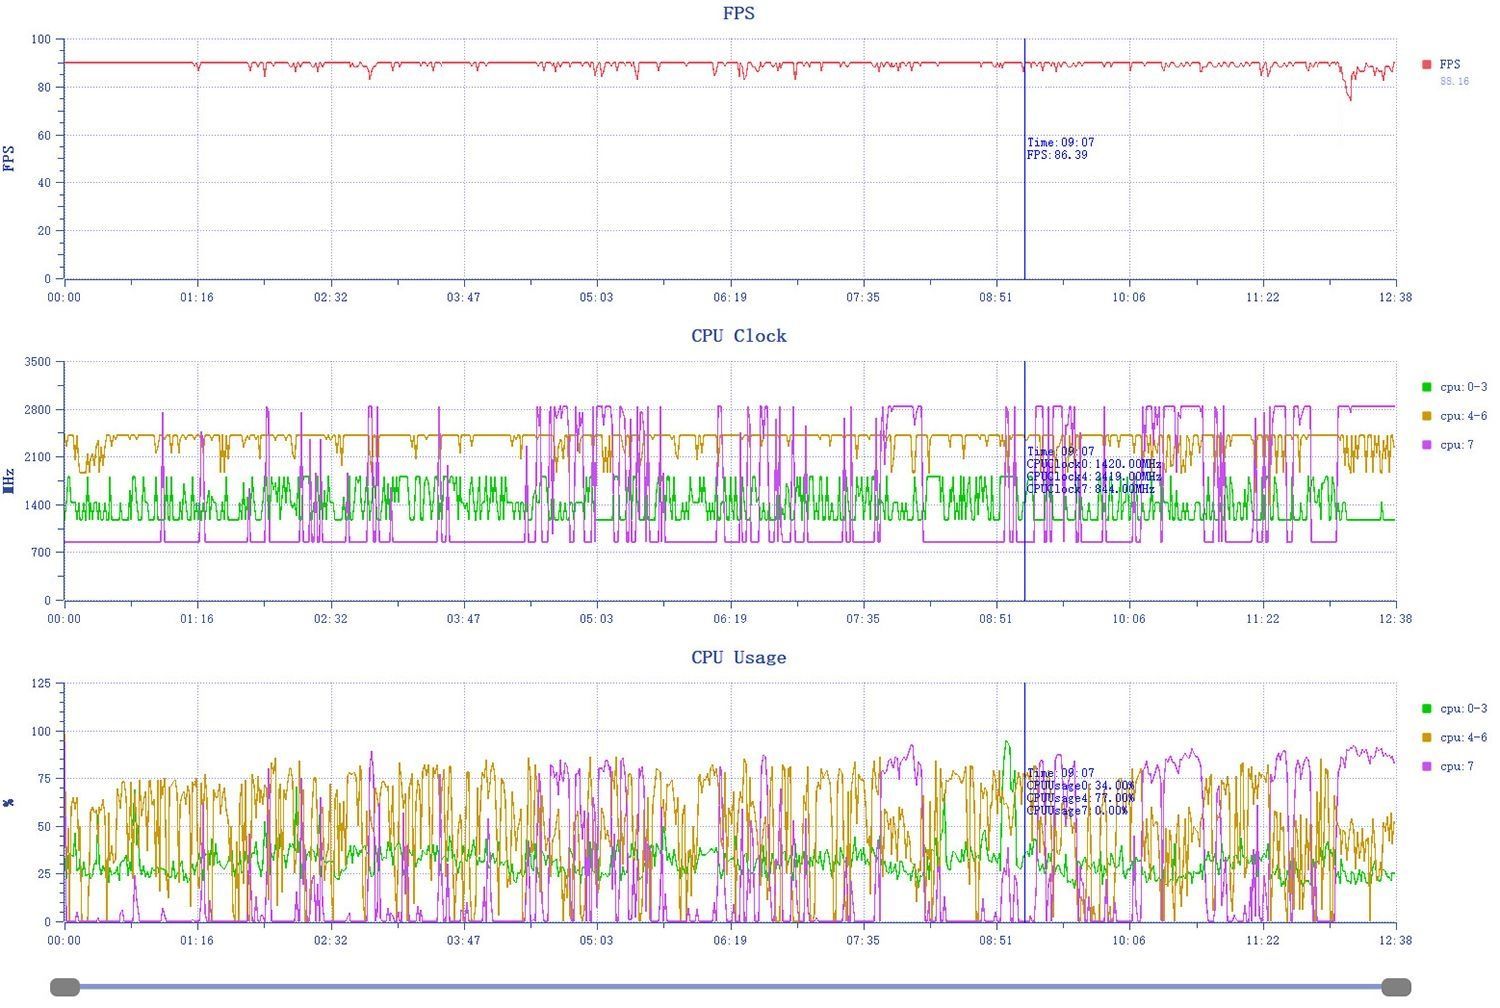This screenshot has height=1008, width=1500.
Task: Click the CPUUsage4: 77.00% tooltip readout
Action: point(1080,798)
